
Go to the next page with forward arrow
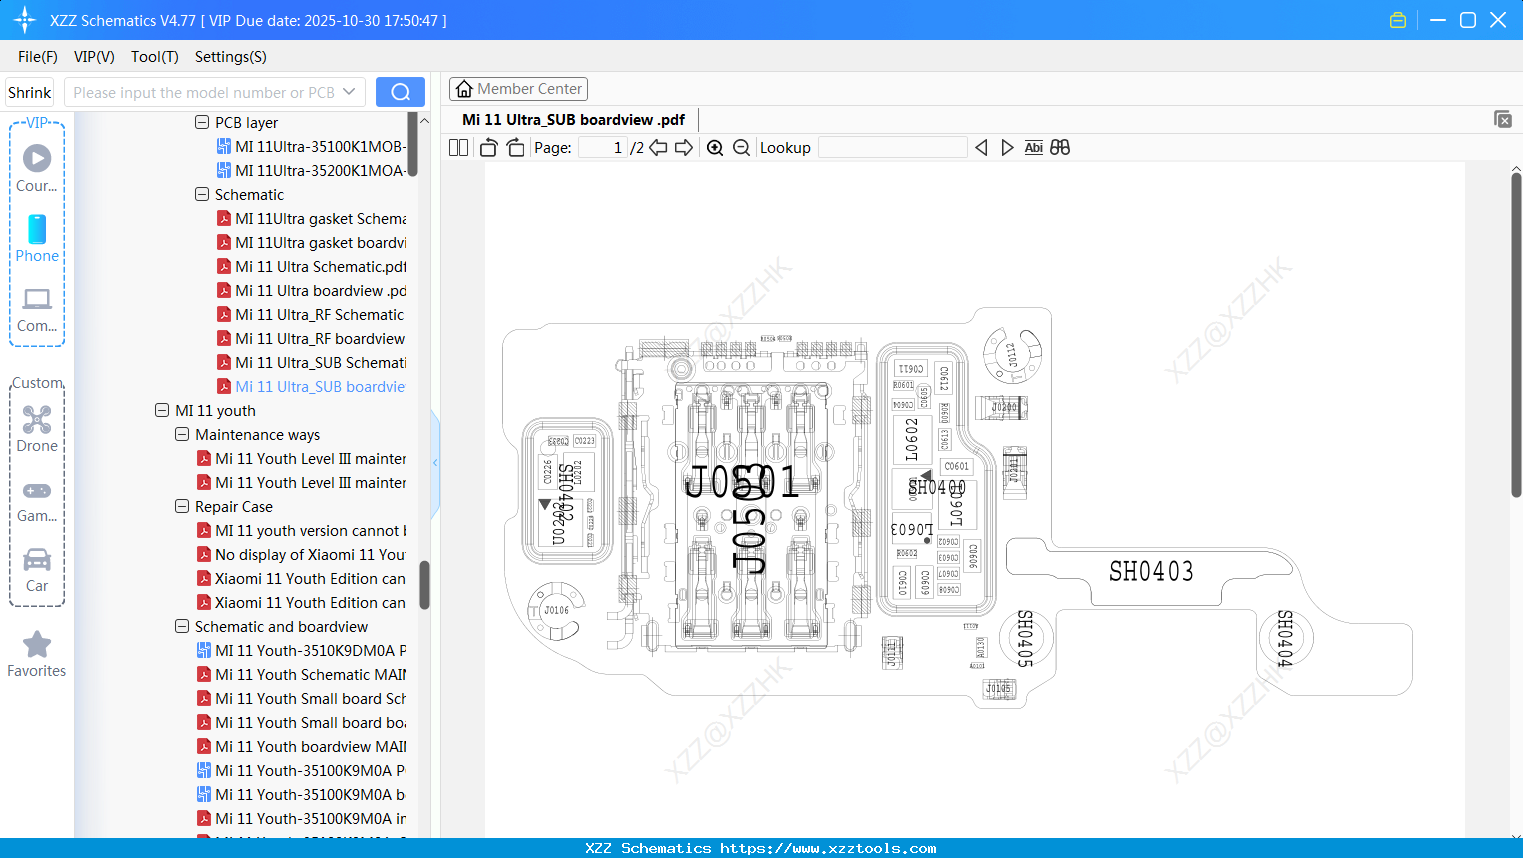coord(686,147)
